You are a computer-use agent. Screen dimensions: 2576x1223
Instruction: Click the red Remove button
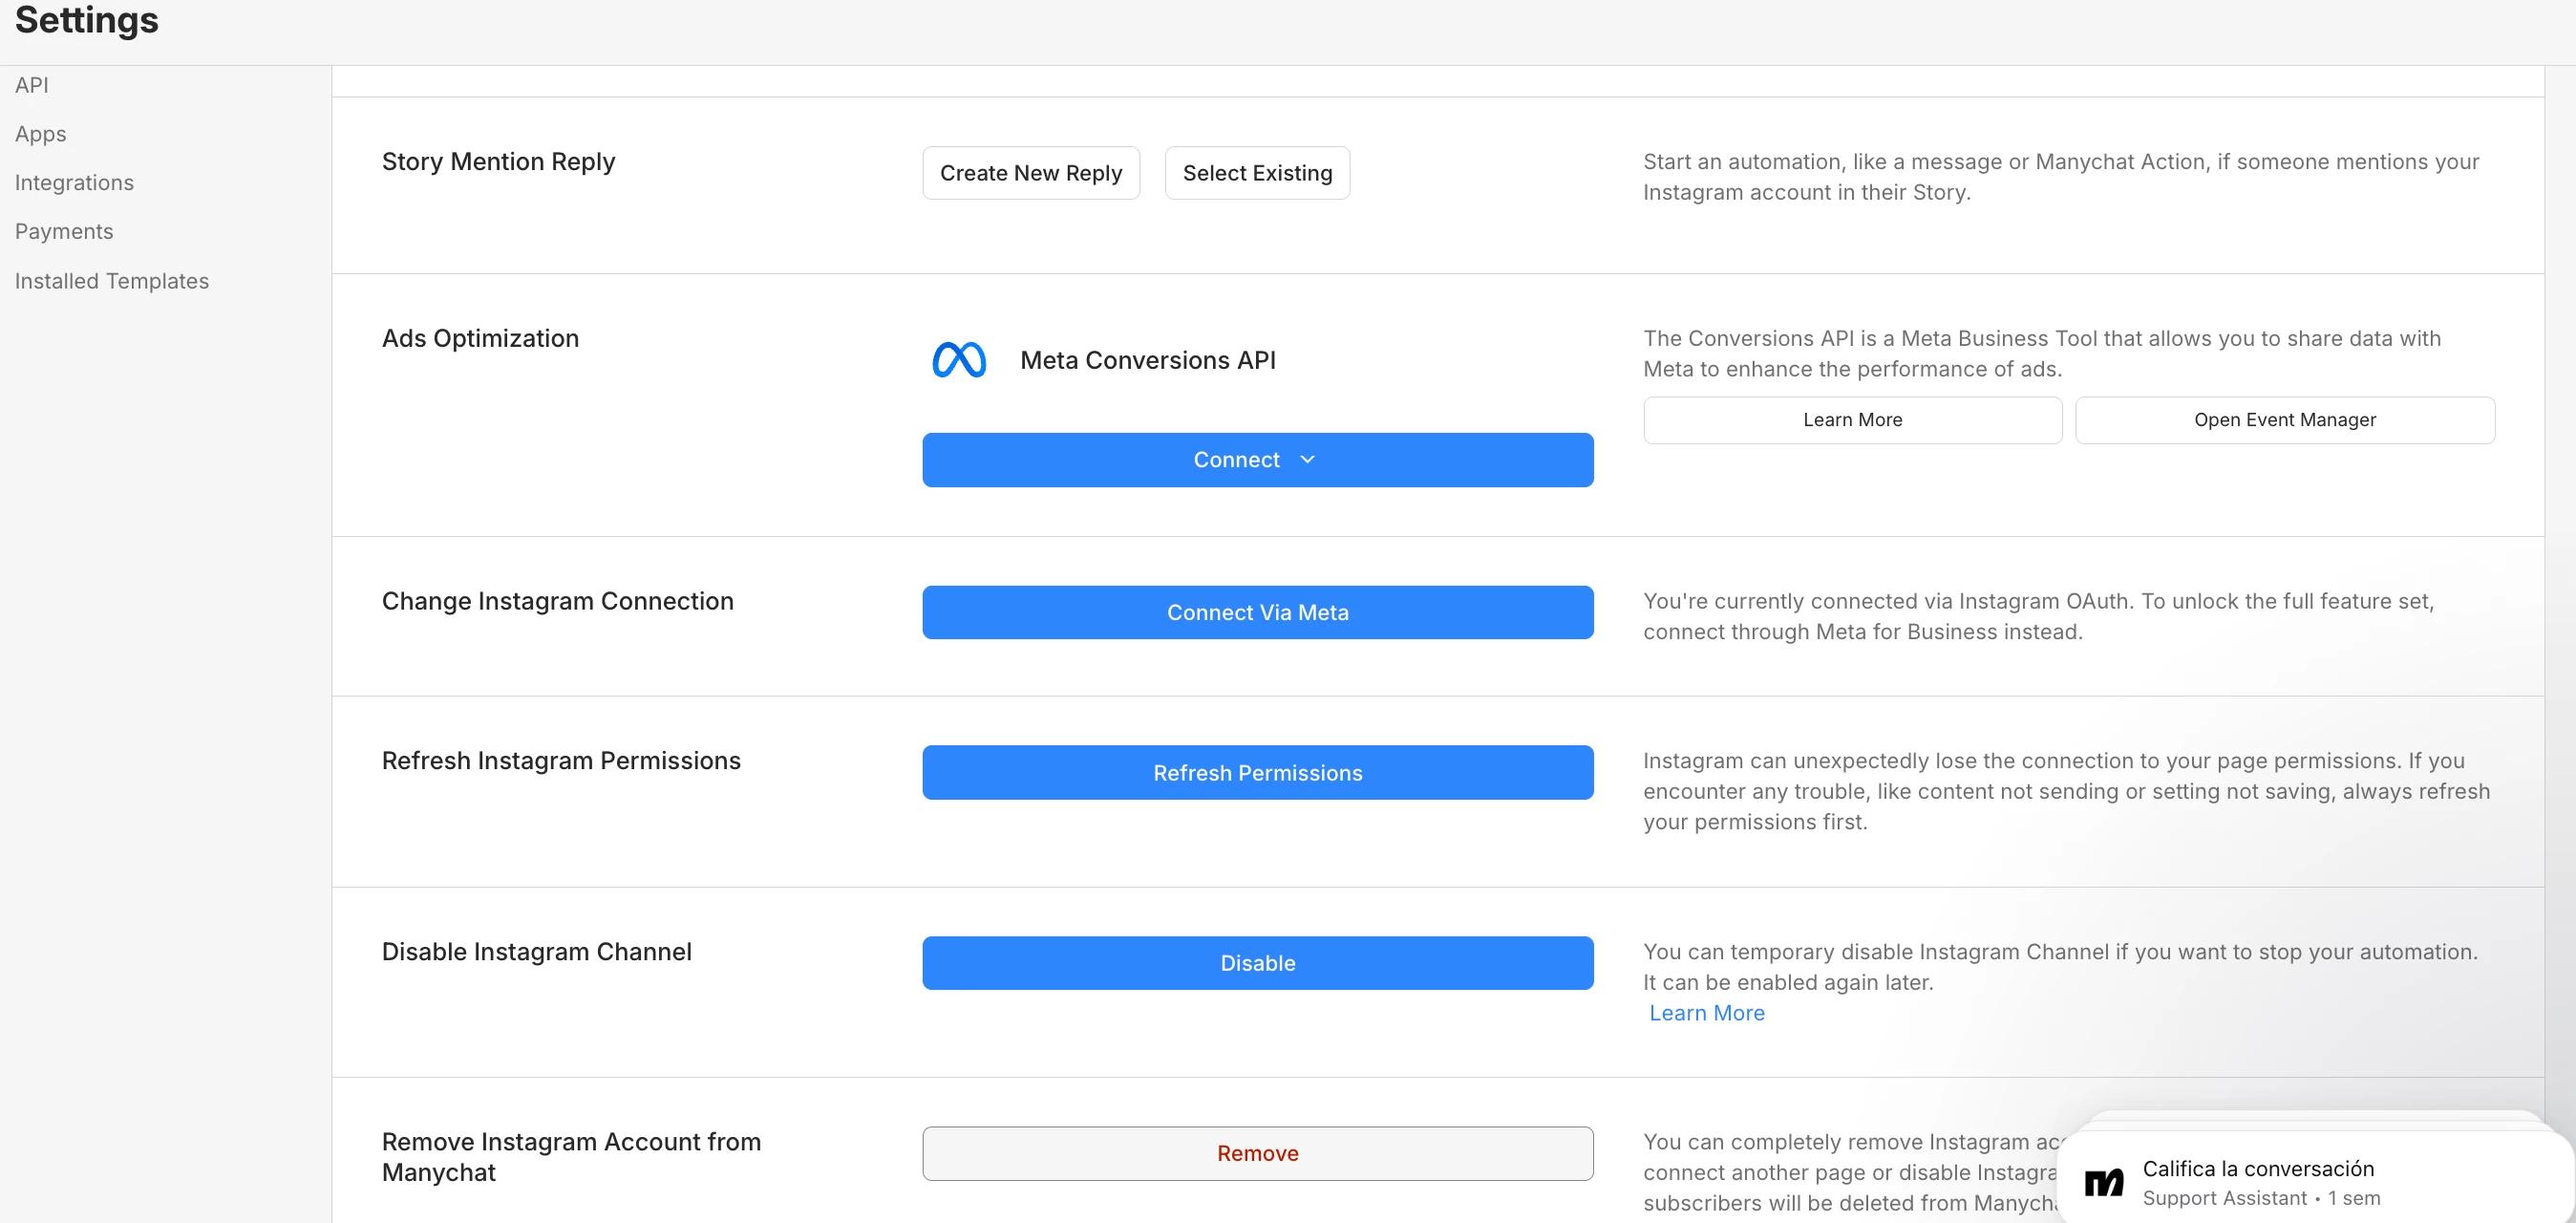click(1257, 1153)
